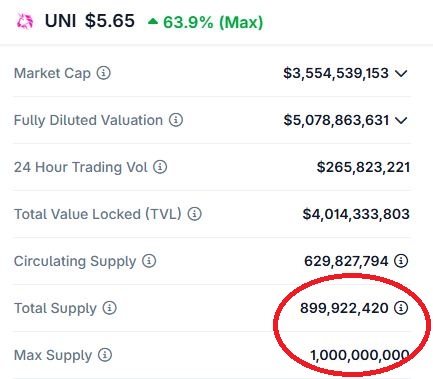433x379 pixels.
Task: Click the Market Cap label text
Action: (x=52, y=73)
